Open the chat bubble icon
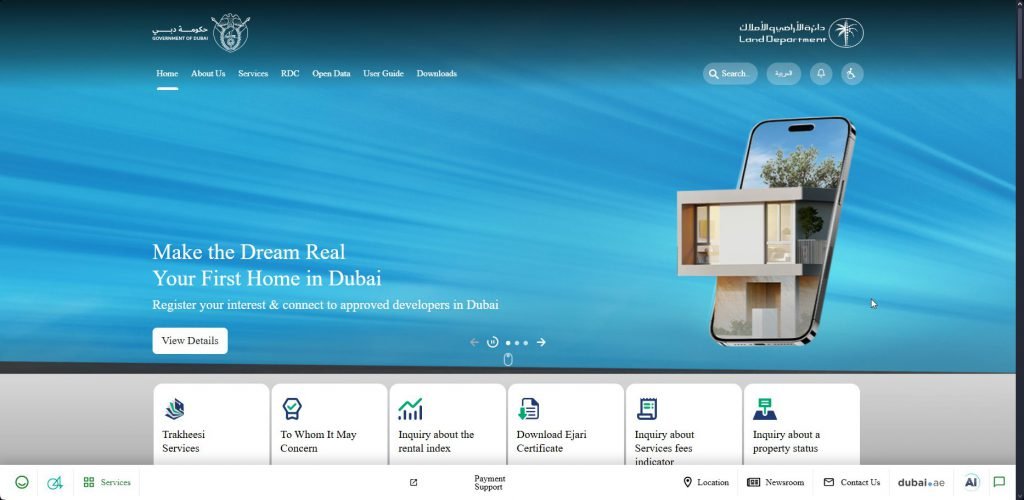The height and width of the screenshot is (500, 1024). 999,482
